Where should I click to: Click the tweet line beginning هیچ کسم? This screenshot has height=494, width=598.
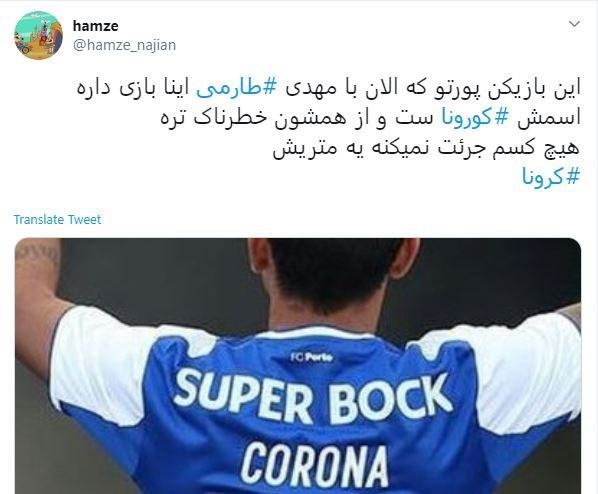point(426,147)
